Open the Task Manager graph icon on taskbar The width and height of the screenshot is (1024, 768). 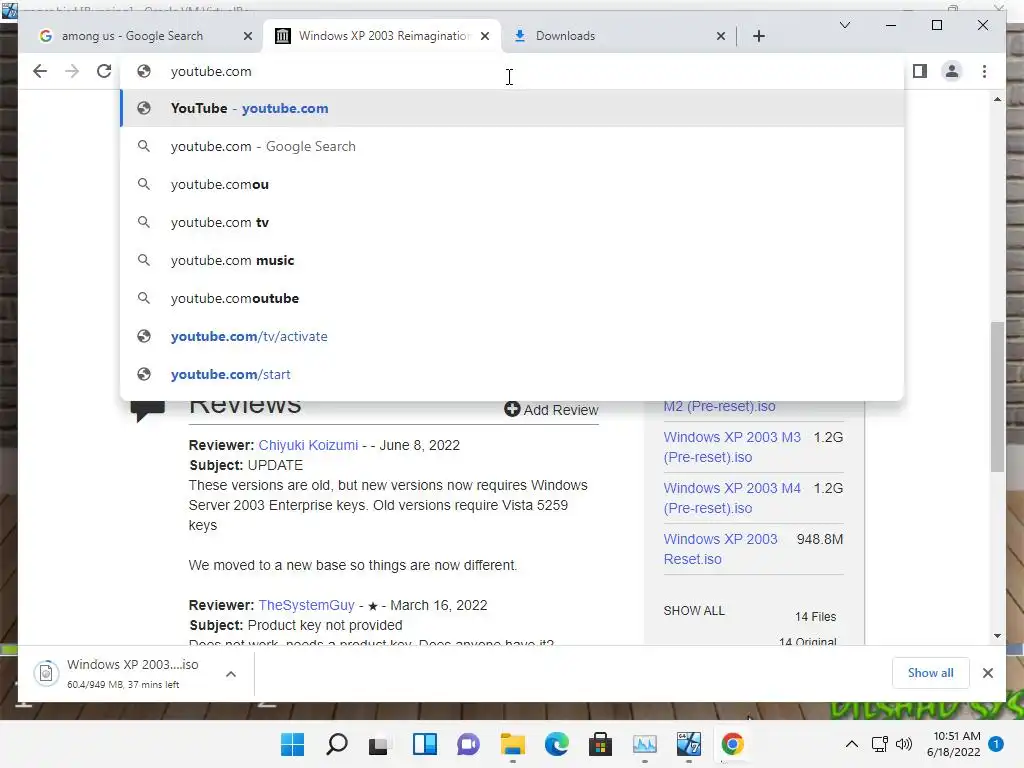tap(645, 744)
